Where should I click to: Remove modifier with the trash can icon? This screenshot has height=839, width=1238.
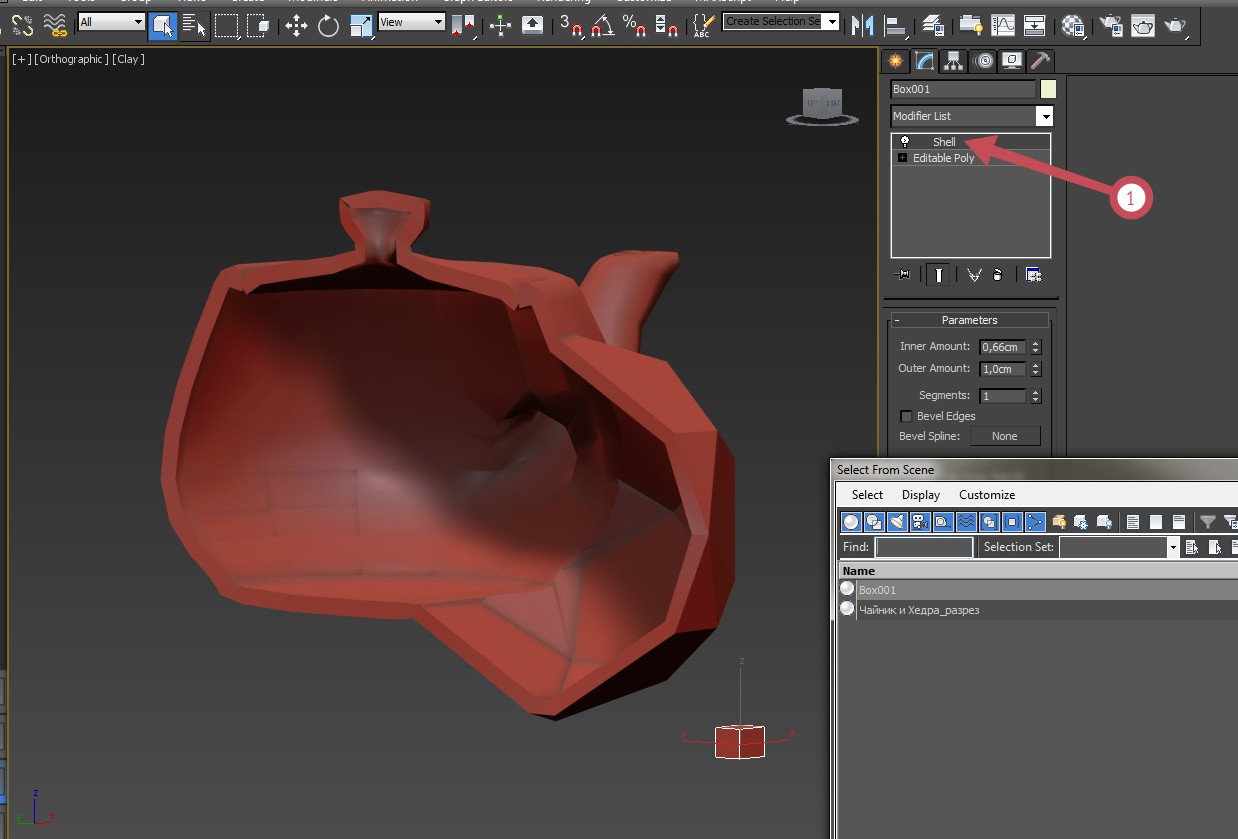(x=998, y=275)
